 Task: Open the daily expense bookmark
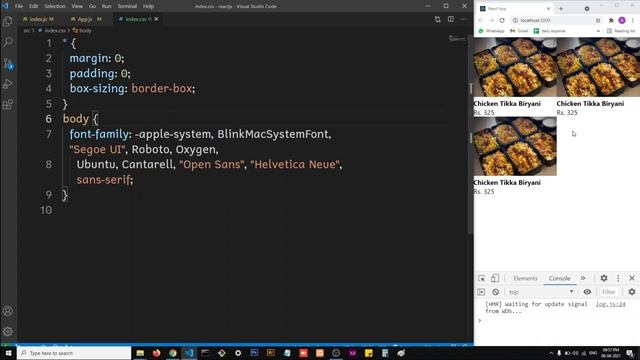click(x=550, y=31)
